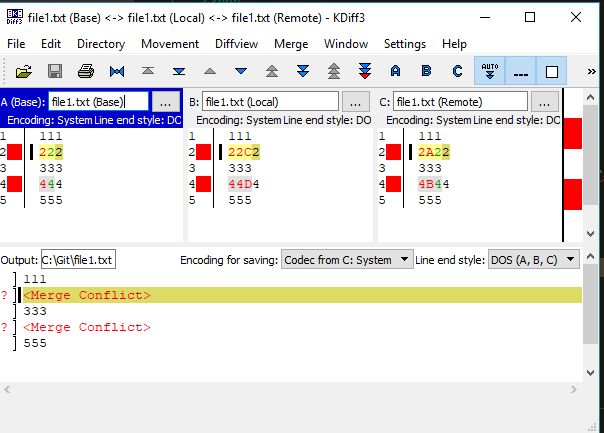The height and width of the screenshot is (433, 604).
Task: Open the Line end style dropdown
Action: pyautogui.click(x=534, y=259)
